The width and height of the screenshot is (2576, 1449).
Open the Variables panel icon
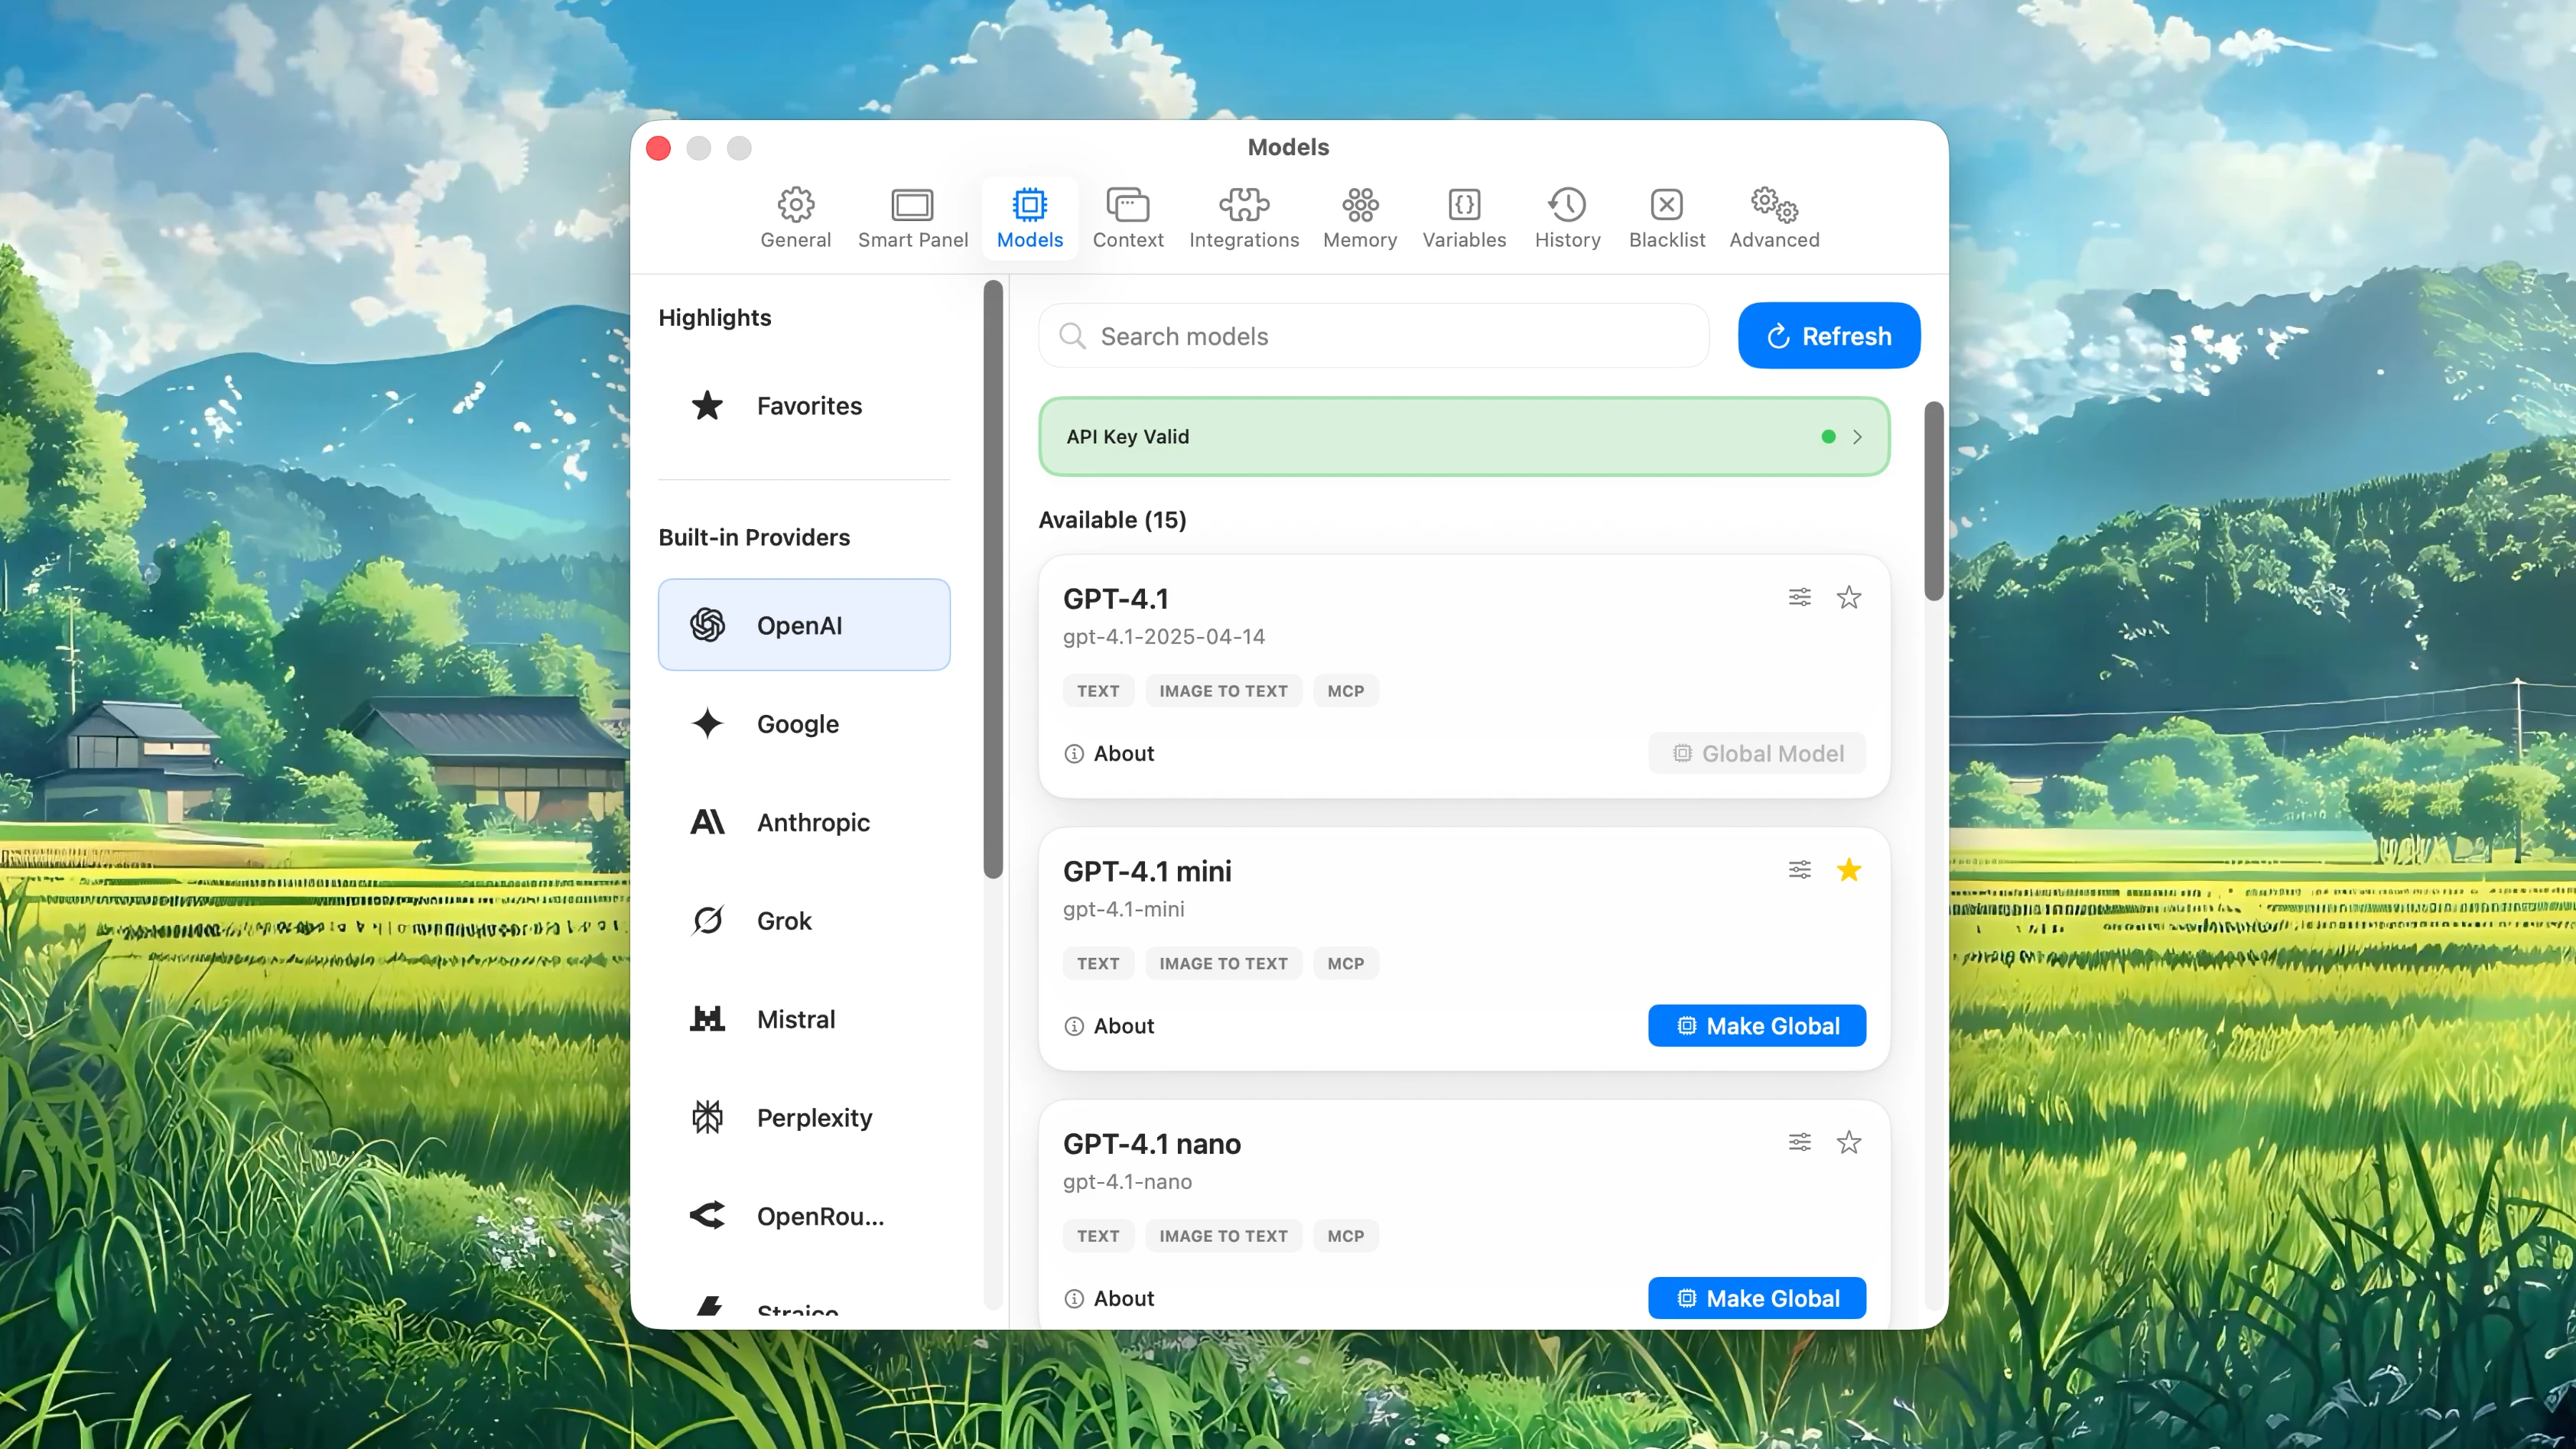(1463, 217)
